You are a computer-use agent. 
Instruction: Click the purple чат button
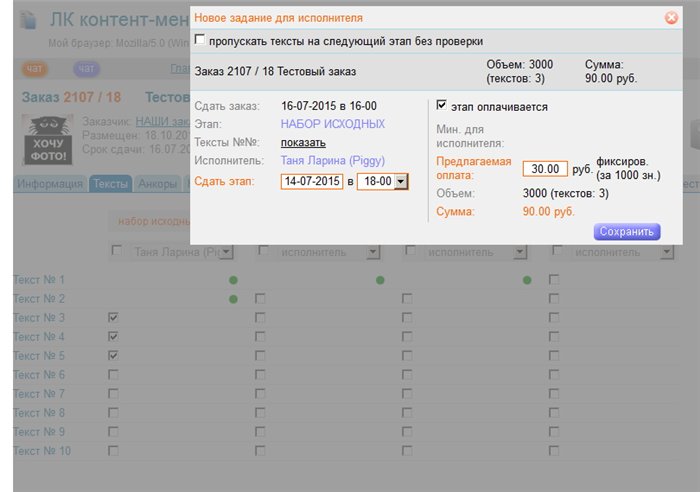click(x=87, y=69)
